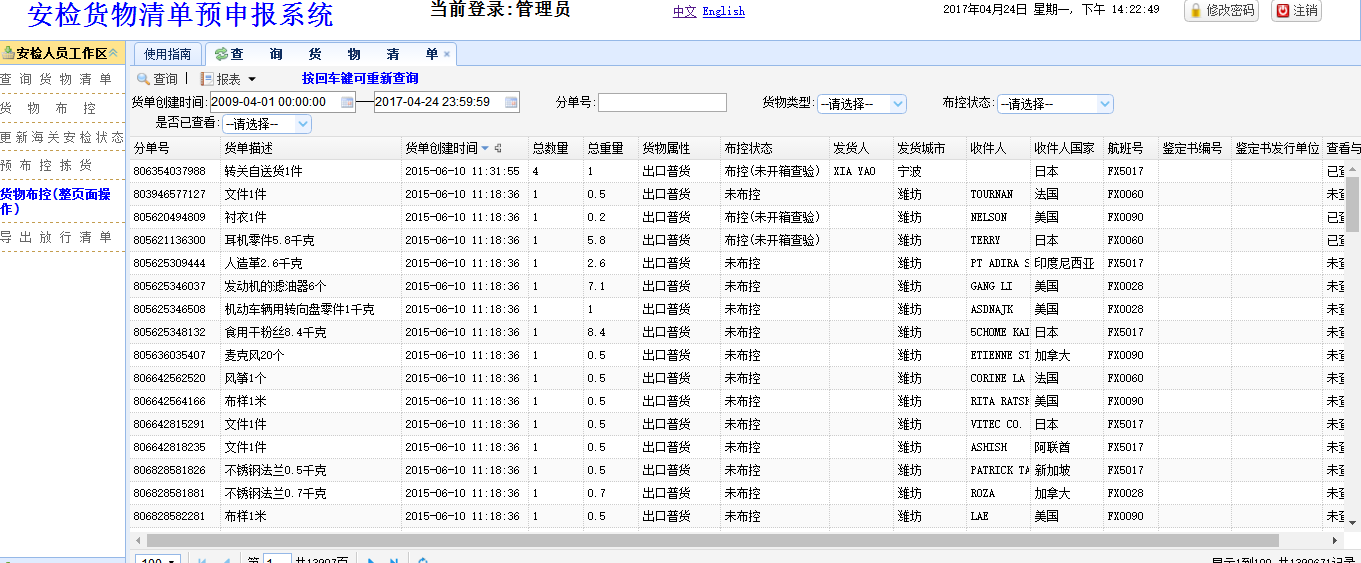Close the 查询货物清单 tab
This screenshot has height=563, width=1361.
[447, 54]
